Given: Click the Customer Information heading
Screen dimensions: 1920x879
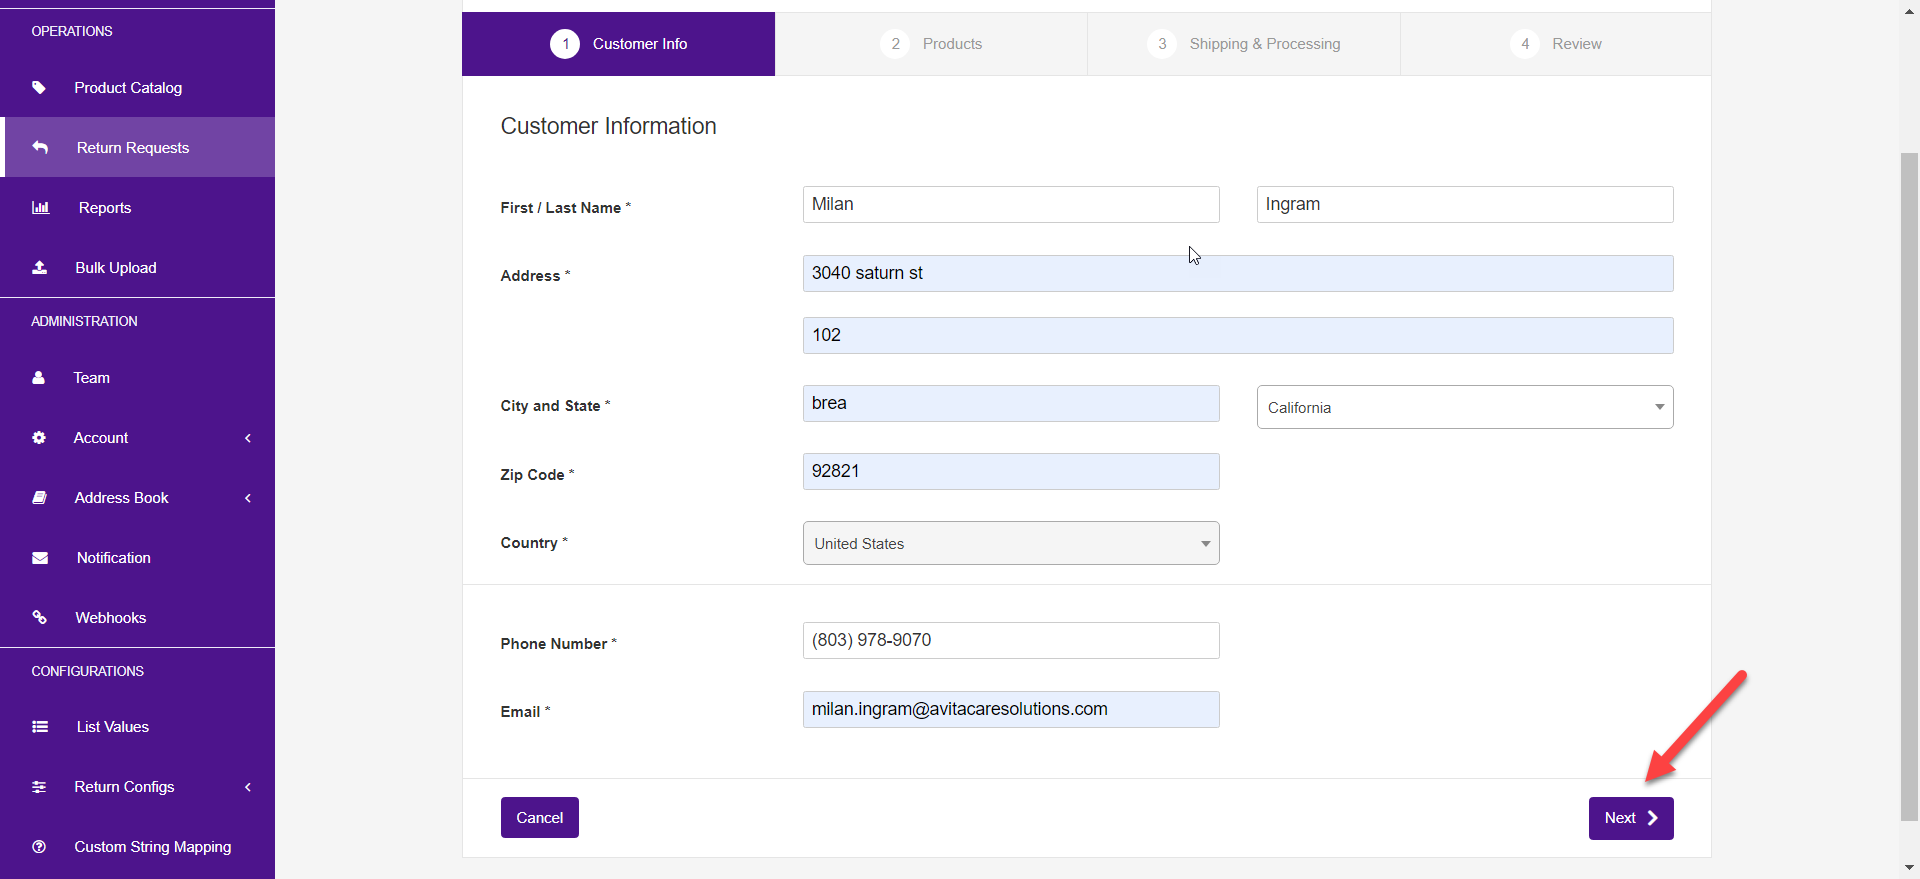Looking at the screenshot, I should pyautogui.click(x=608, y=126).
